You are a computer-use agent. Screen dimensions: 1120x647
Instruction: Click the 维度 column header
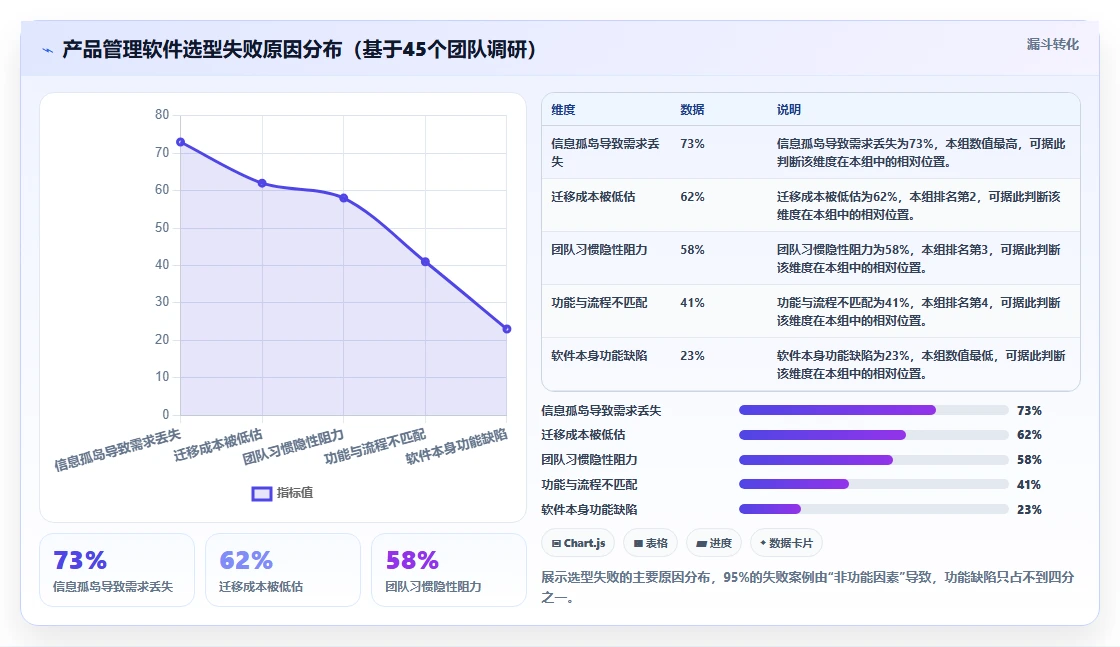(563, 110)
